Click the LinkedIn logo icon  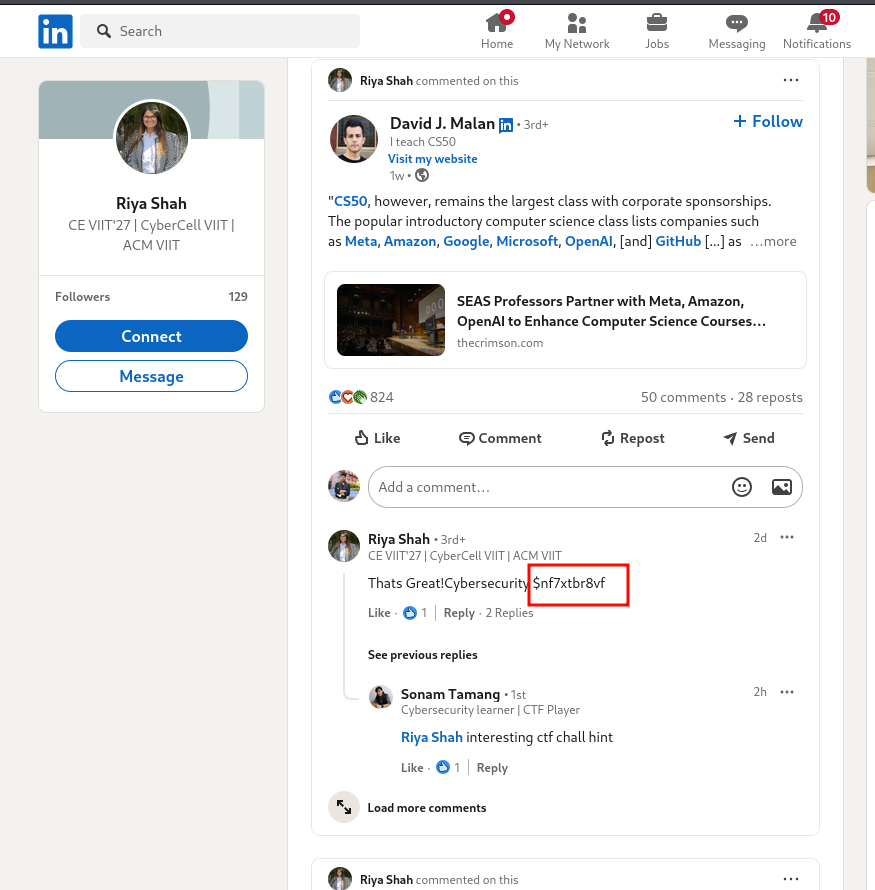pyautogui.click(x=55, y=32)
